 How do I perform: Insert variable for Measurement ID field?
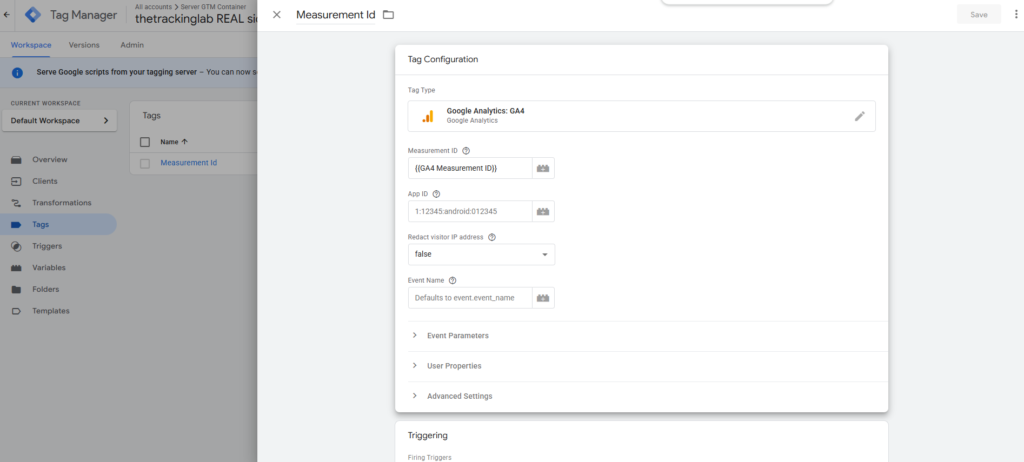[543, 168]
